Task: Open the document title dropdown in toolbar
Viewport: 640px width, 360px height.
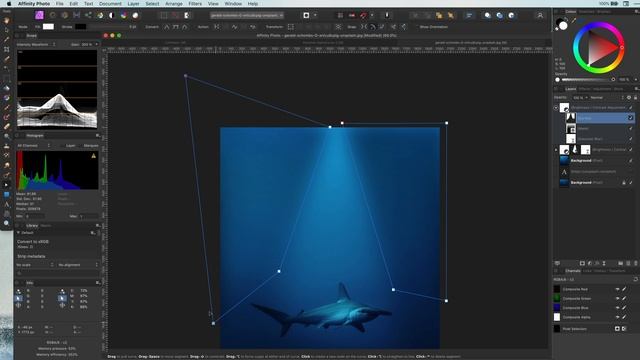Action: tap(247, 16)
